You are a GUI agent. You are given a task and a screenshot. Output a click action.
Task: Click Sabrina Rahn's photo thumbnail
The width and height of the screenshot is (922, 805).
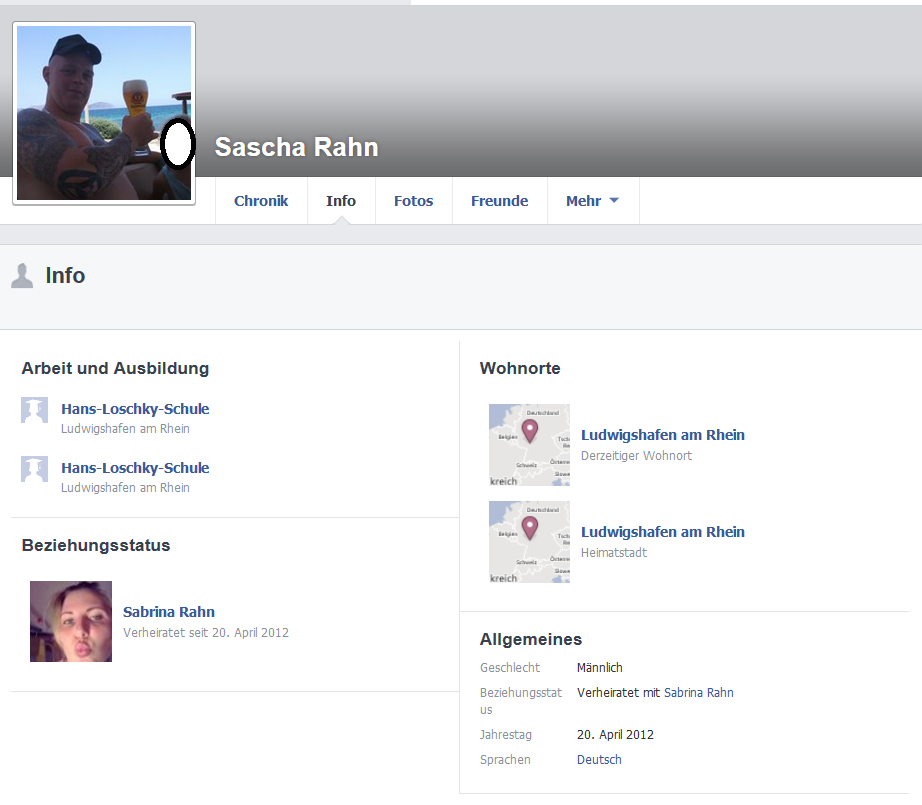coord(71,621)
